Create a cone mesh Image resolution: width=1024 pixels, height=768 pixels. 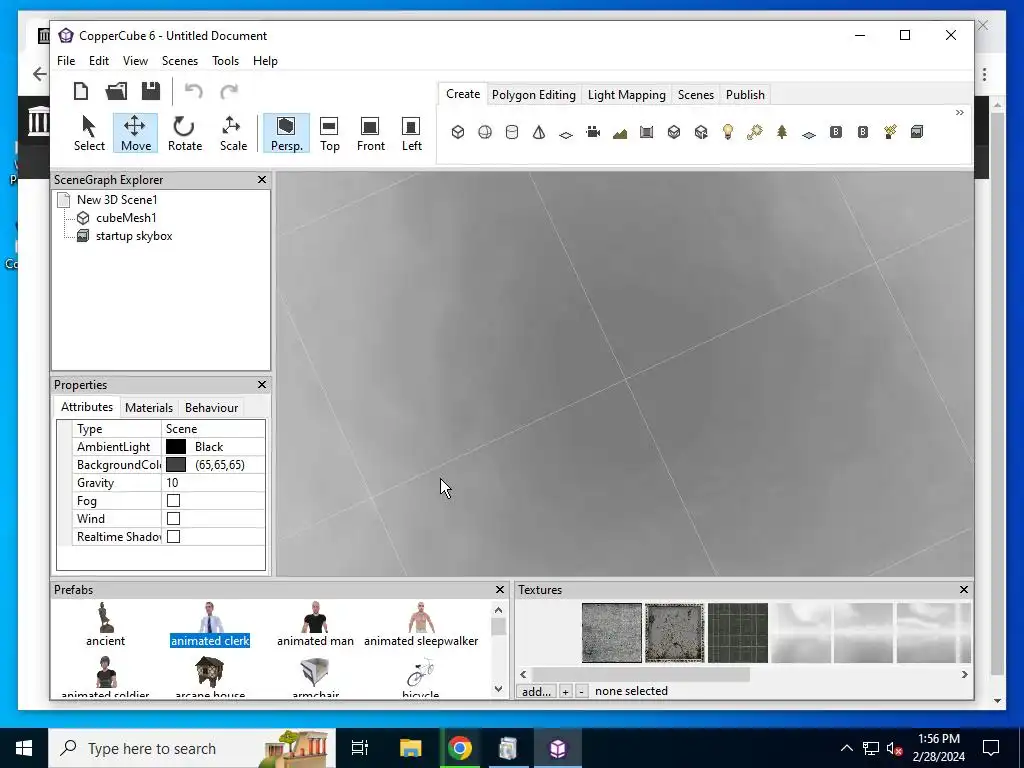[x=539, y=132]
